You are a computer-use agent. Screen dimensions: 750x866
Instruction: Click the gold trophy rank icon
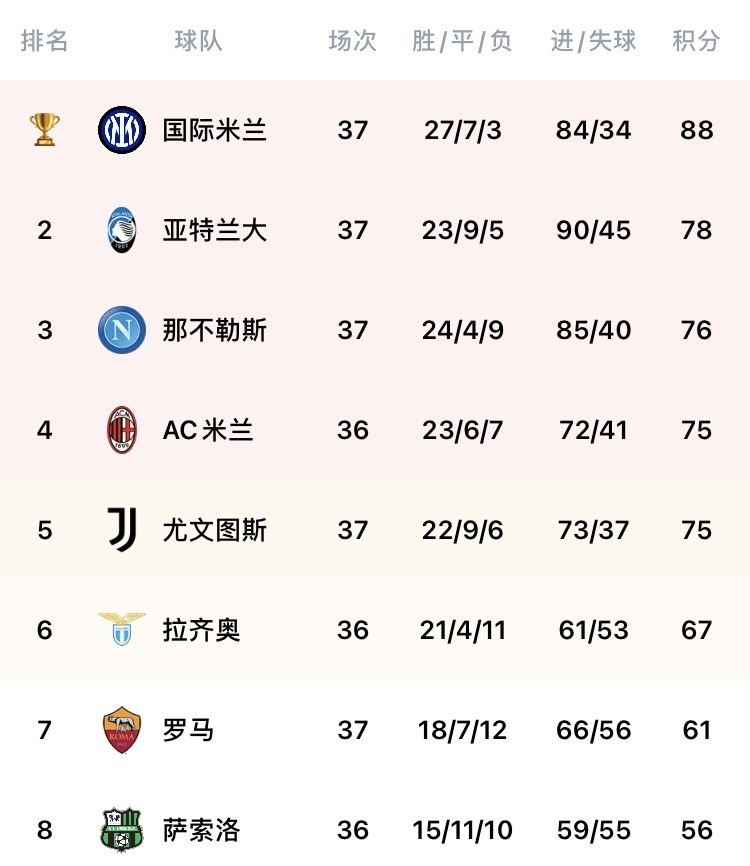45,130
